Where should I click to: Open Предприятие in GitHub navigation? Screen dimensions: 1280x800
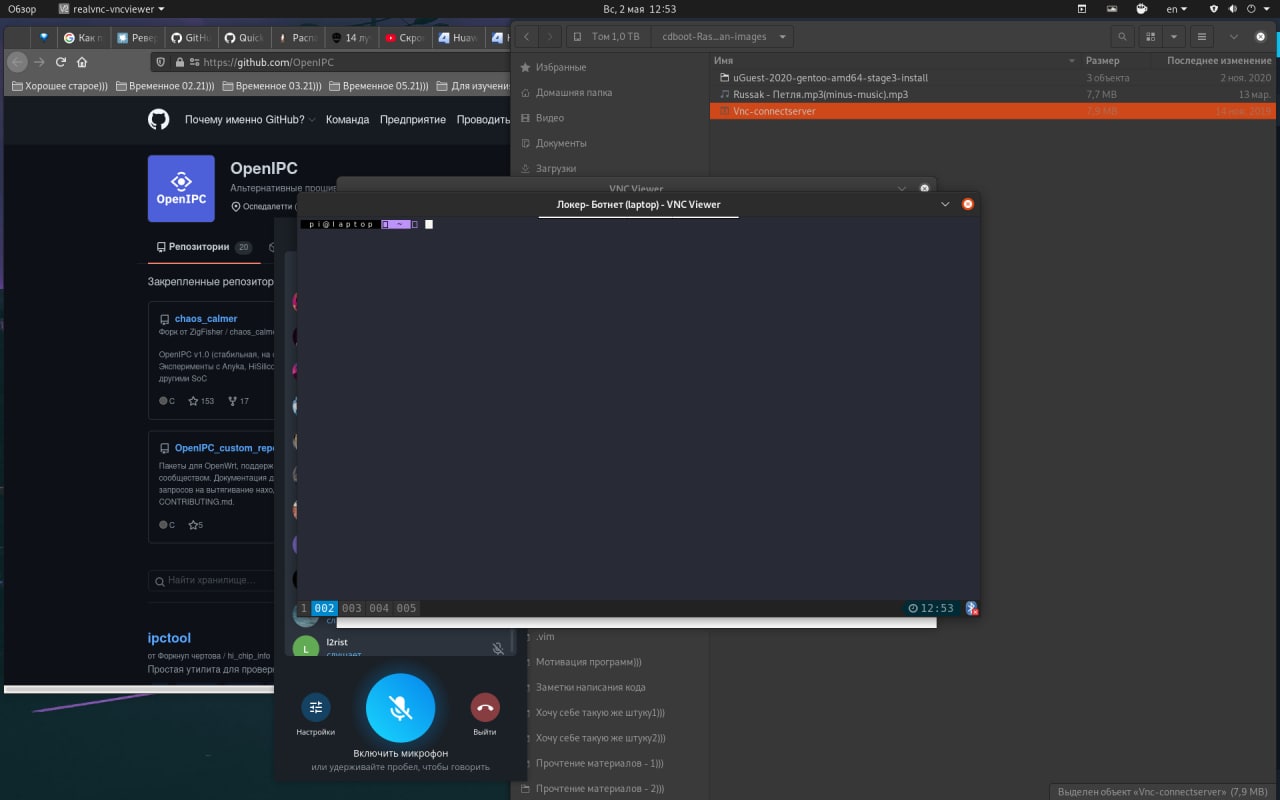(413, 120)
